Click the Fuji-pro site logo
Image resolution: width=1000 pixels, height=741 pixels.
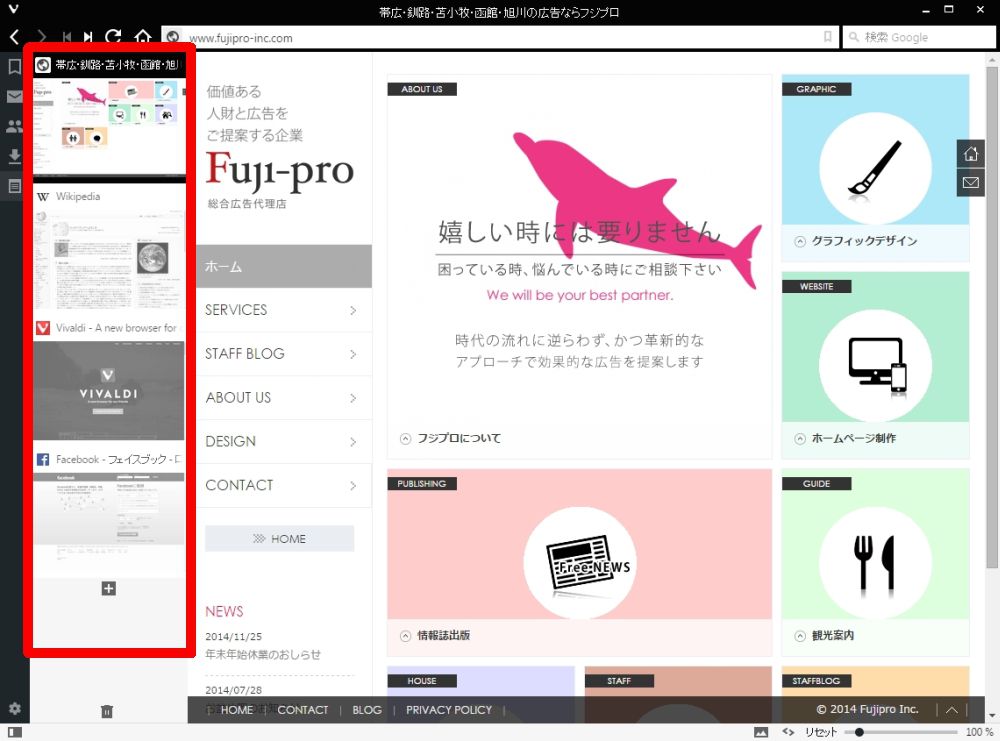[279, 171]
